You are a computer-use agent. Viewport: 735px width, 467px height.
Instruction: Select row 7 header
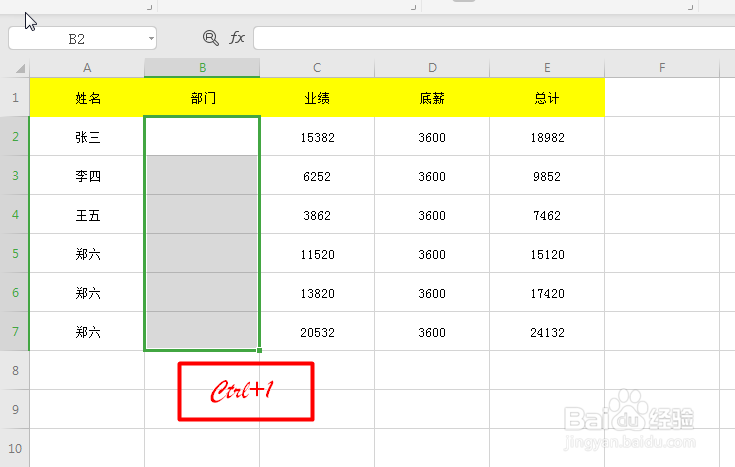15,331
